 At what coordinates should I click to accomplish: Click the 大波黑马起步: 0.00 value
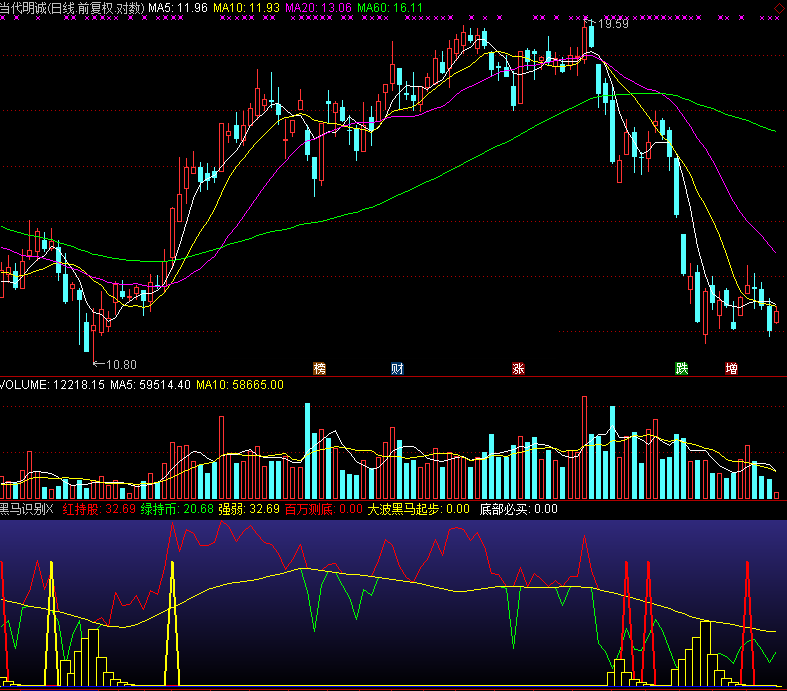(x=419, y=509)
